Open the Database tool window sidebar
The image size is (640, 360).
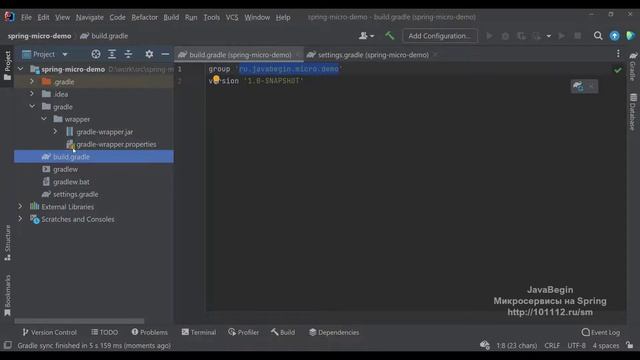point(633,112)
